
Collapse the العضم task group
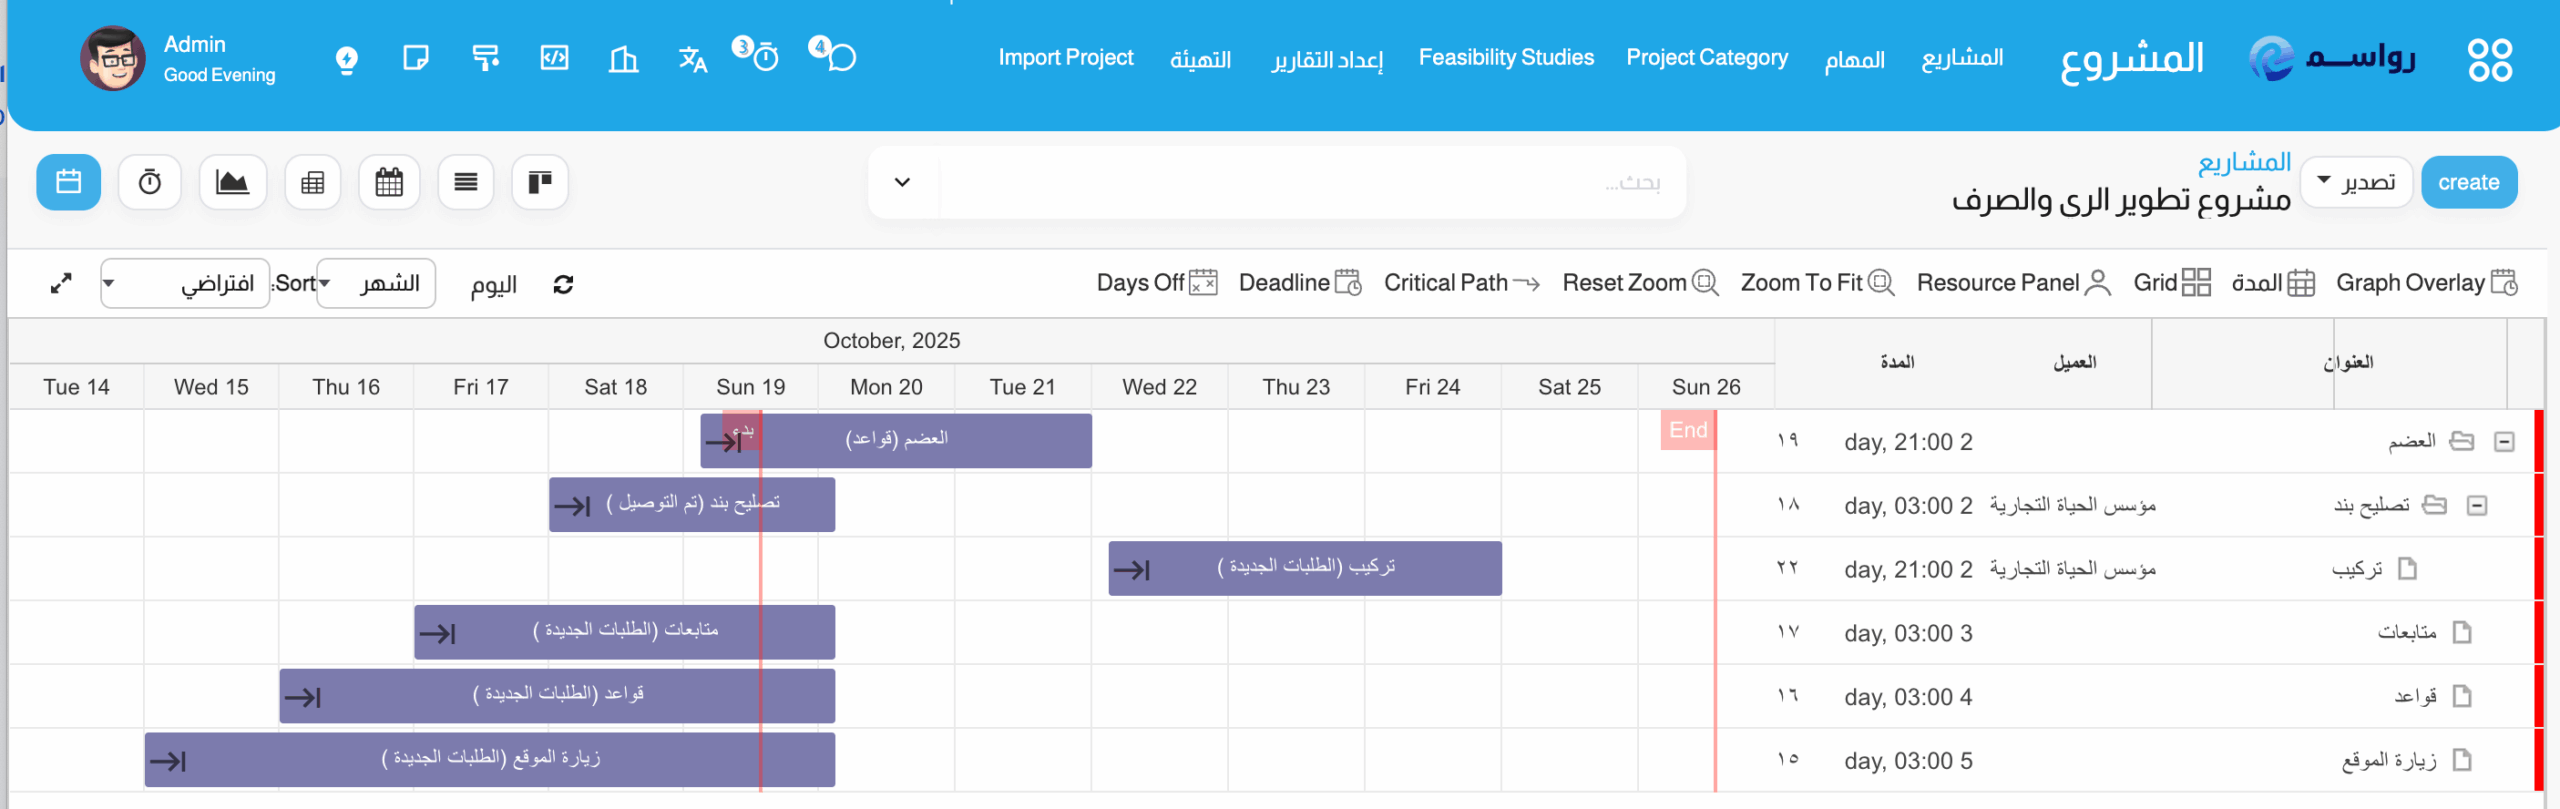coord(2504,442)
